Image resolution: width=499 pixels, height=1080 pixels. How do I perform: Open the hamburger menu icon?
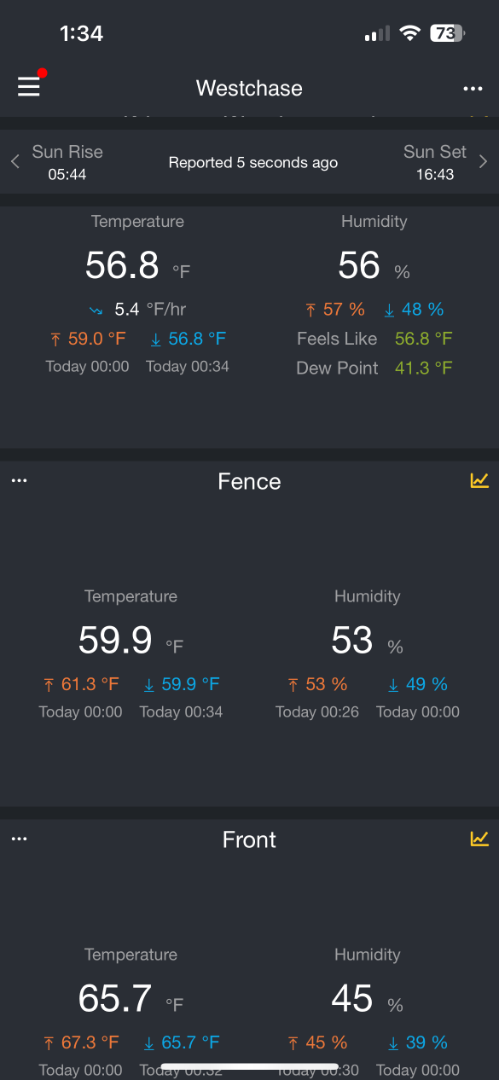29,87
